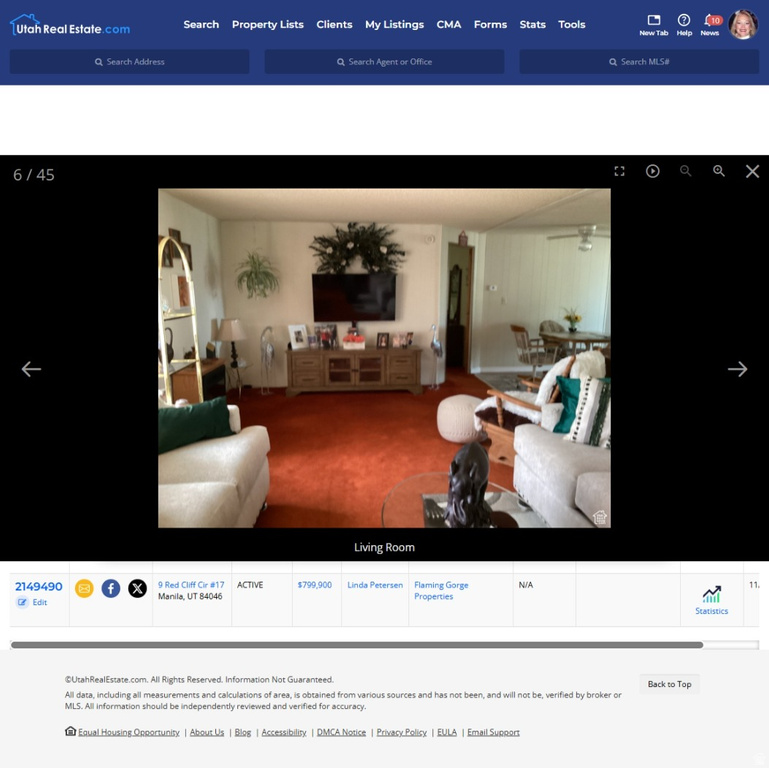Open a New Tab
The width and height of the screenshot is (769, 768).
(653, 24)
